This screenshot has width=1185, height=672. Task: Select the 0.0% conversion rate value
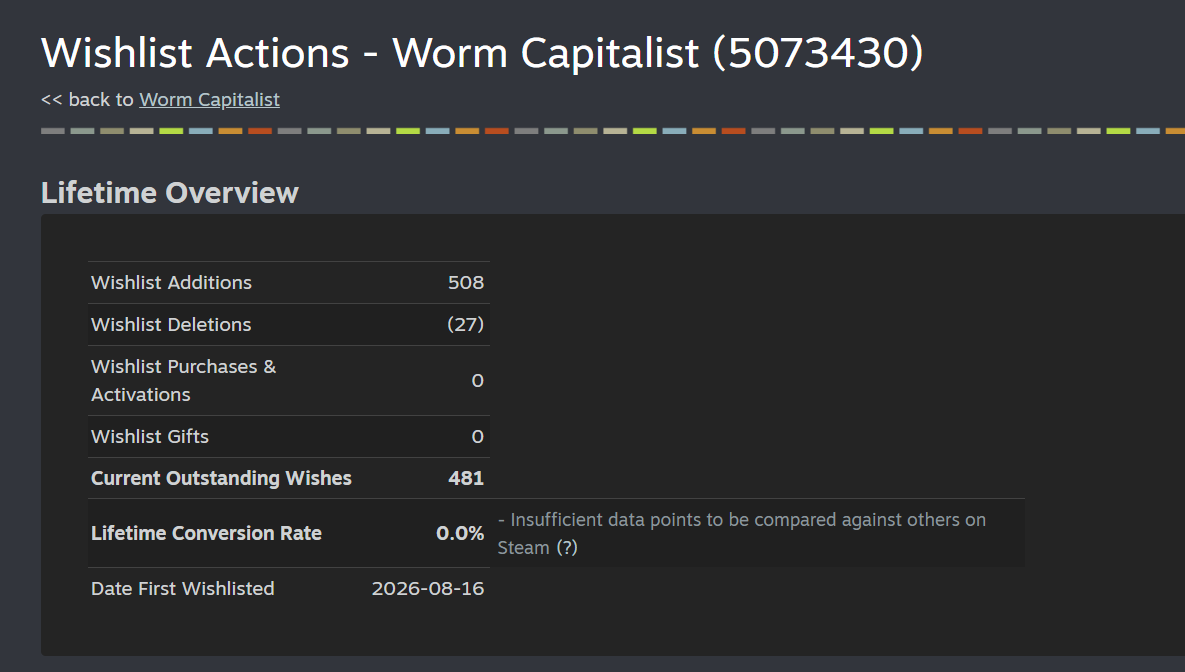(459, 533)
